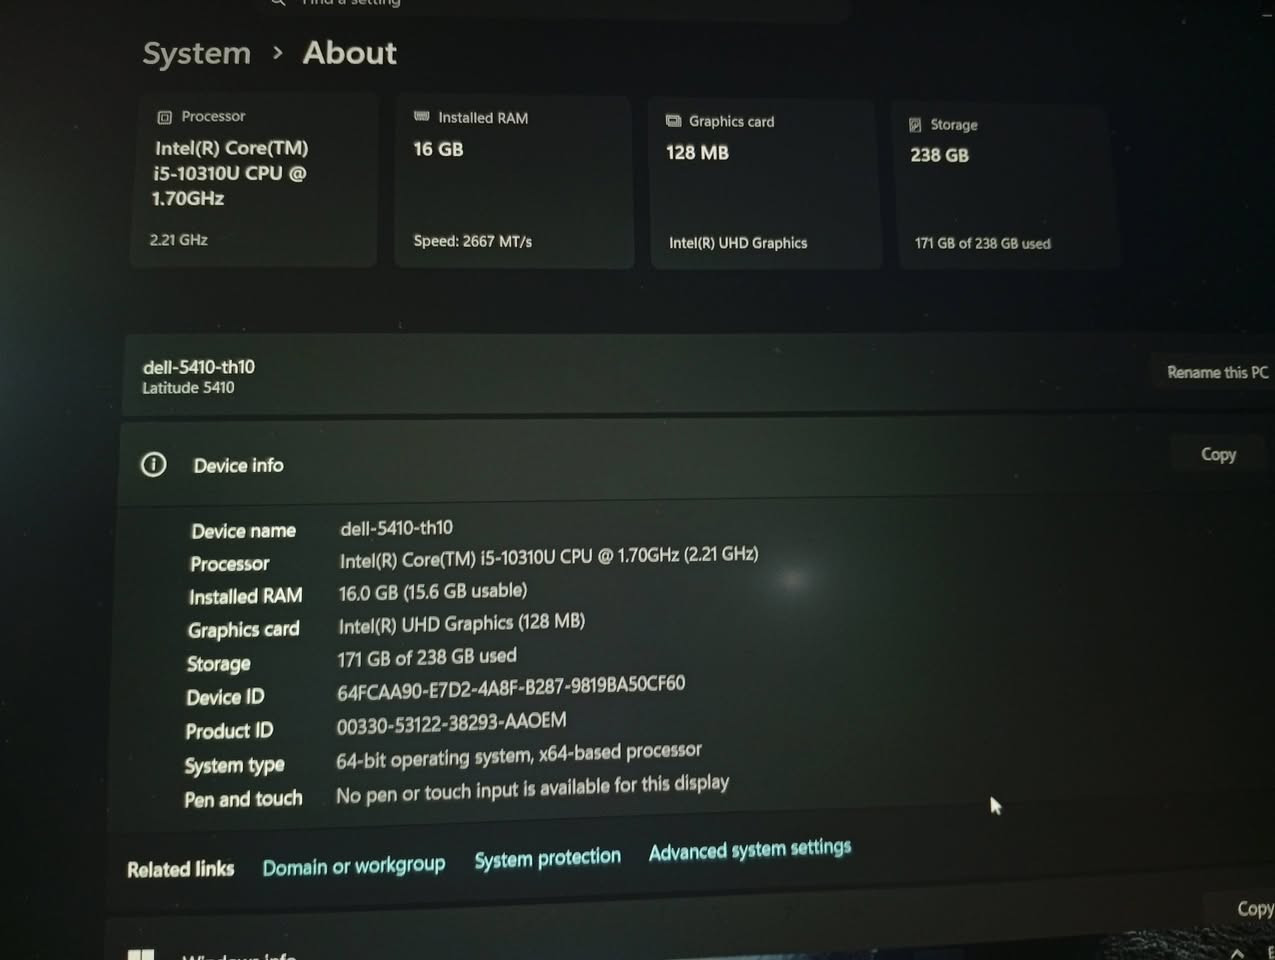This screenshot has height=960, width=1275.
Task: Open Domain or workgroup link
Action: point(354,866)
